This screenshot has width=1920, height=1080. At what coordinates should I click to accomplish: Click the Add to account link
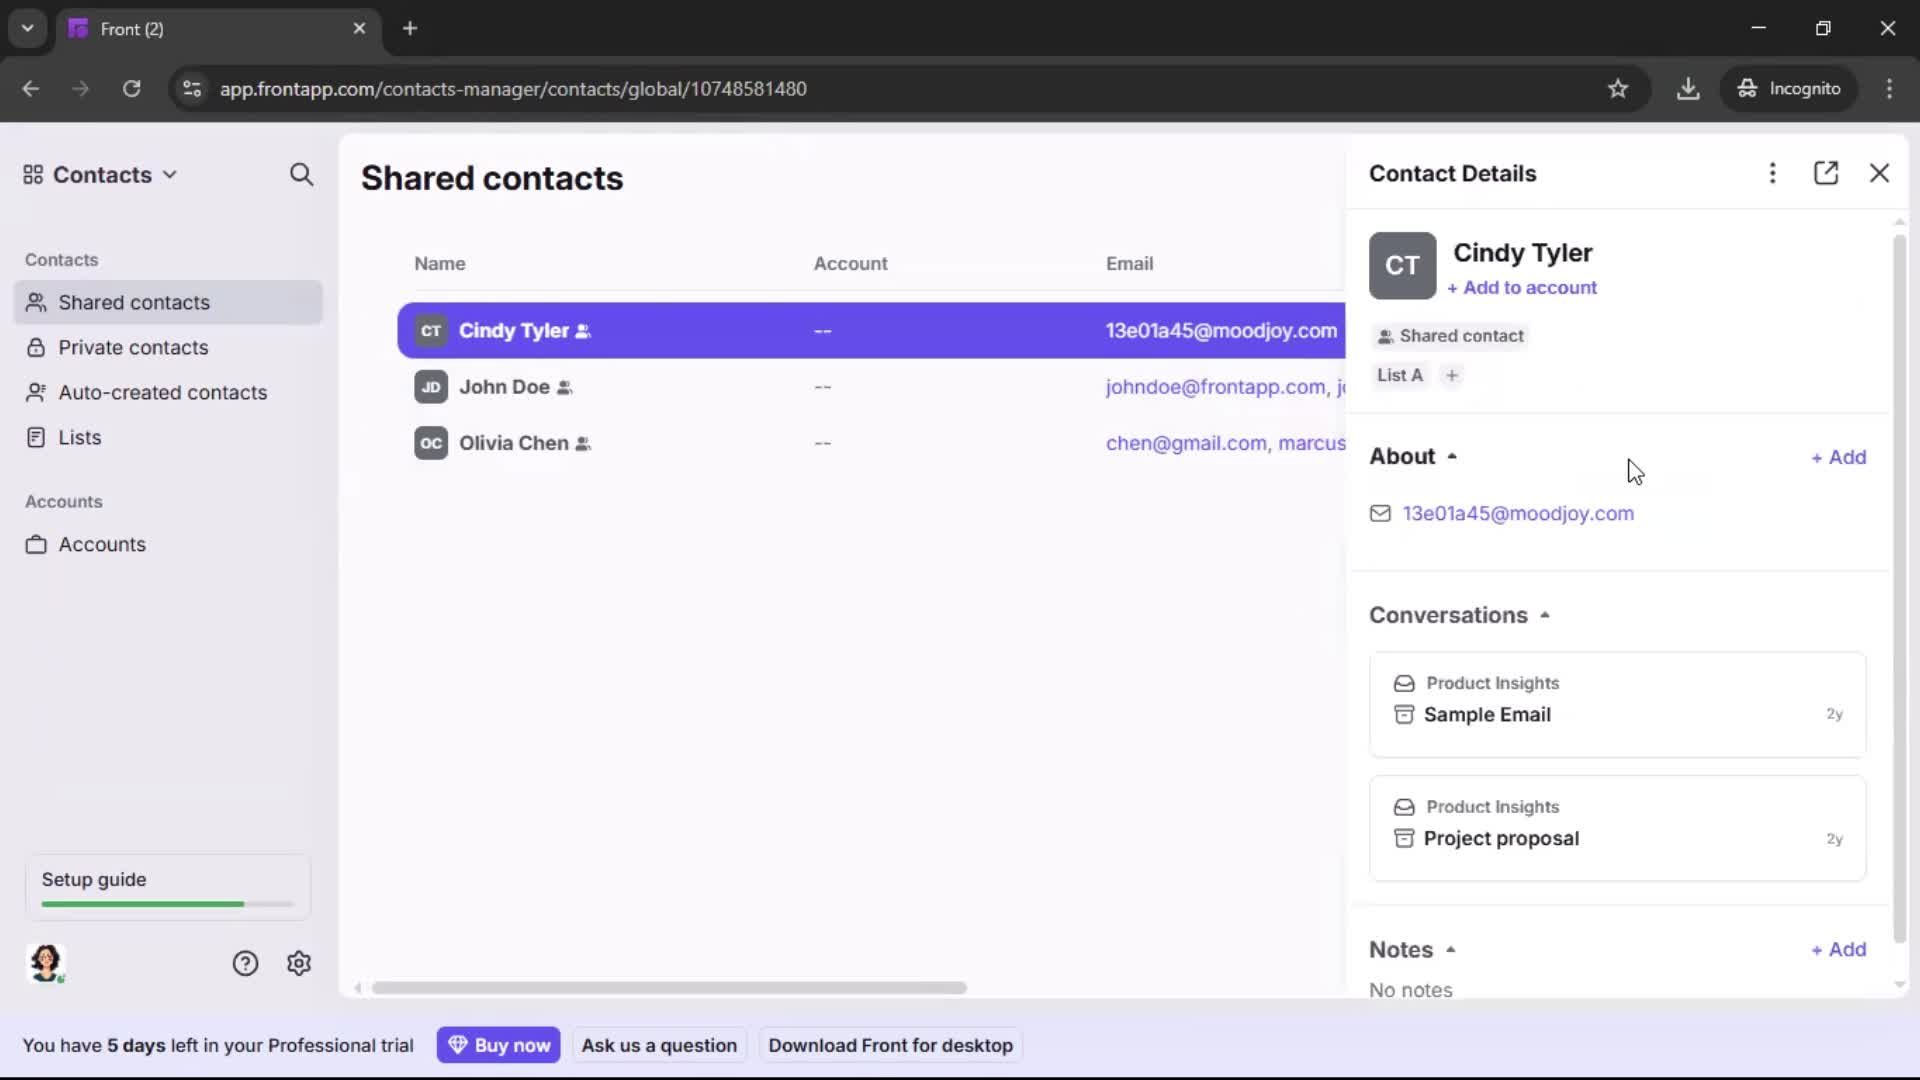(1523, 287)
